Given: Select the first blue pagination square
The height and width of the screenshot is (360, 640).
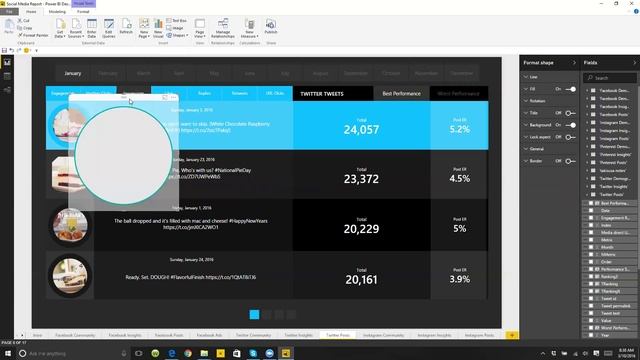Looking at the screenshot, I should coord(254,314).
